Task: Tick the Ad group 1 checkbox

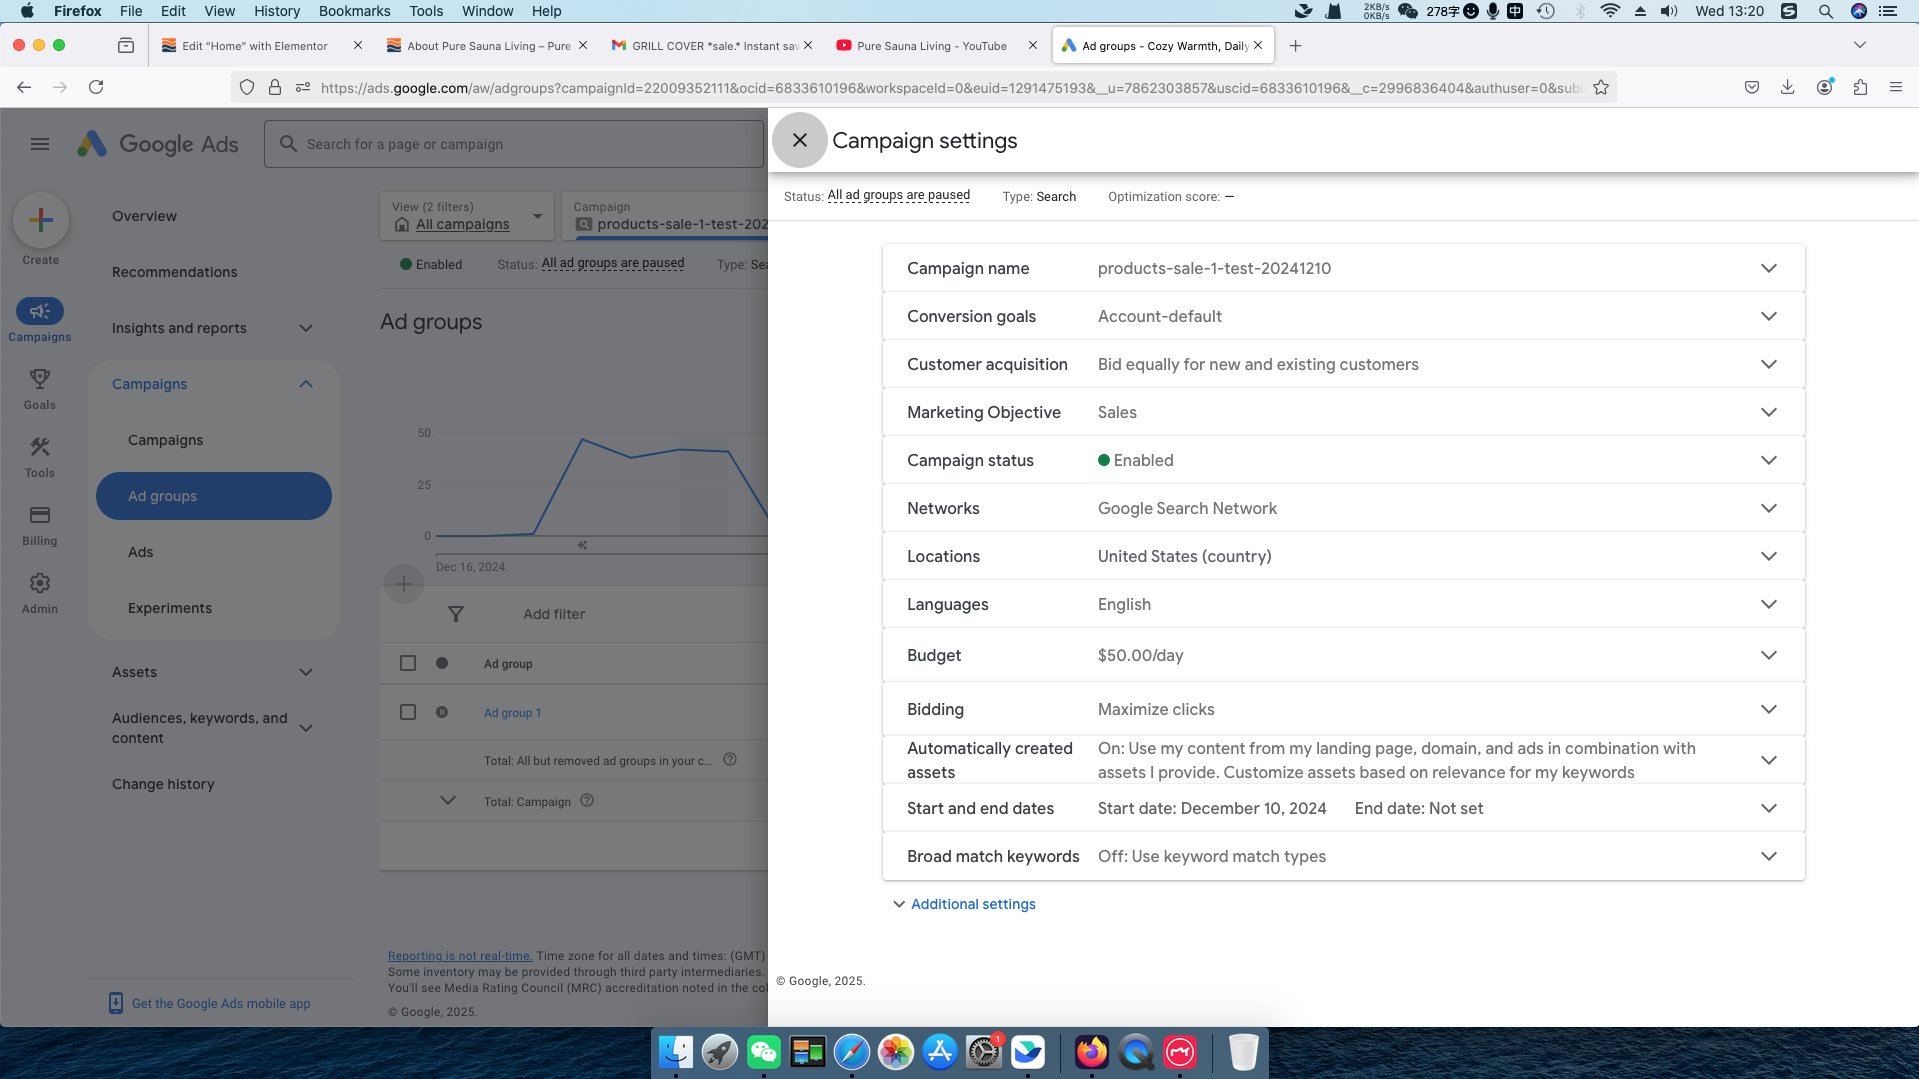Action: pyautogui.click(x=408, y=712)
